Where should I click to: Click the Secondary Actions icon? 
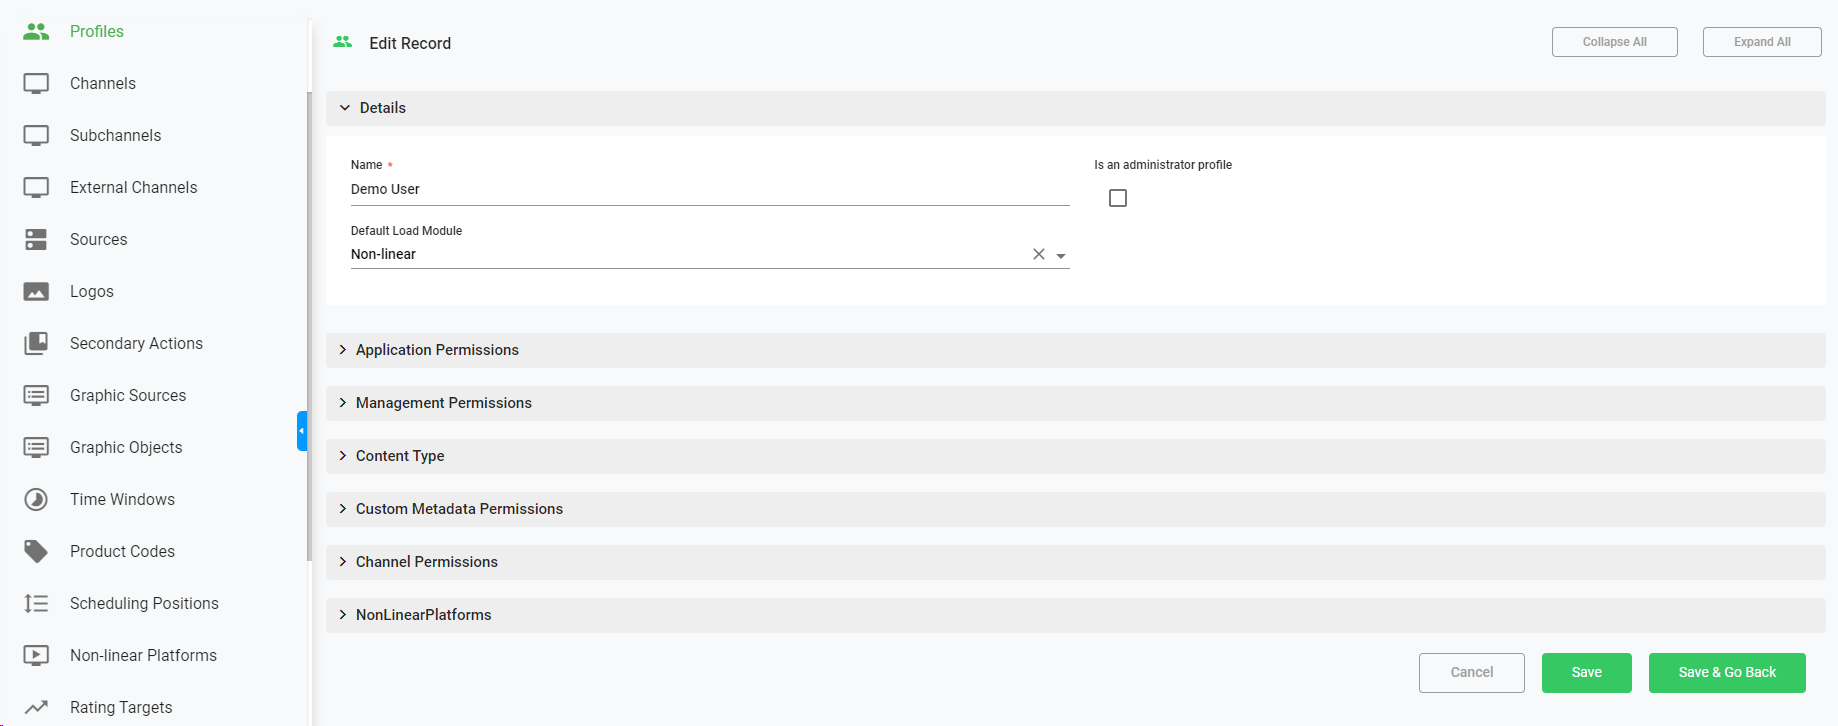[36, 344]
